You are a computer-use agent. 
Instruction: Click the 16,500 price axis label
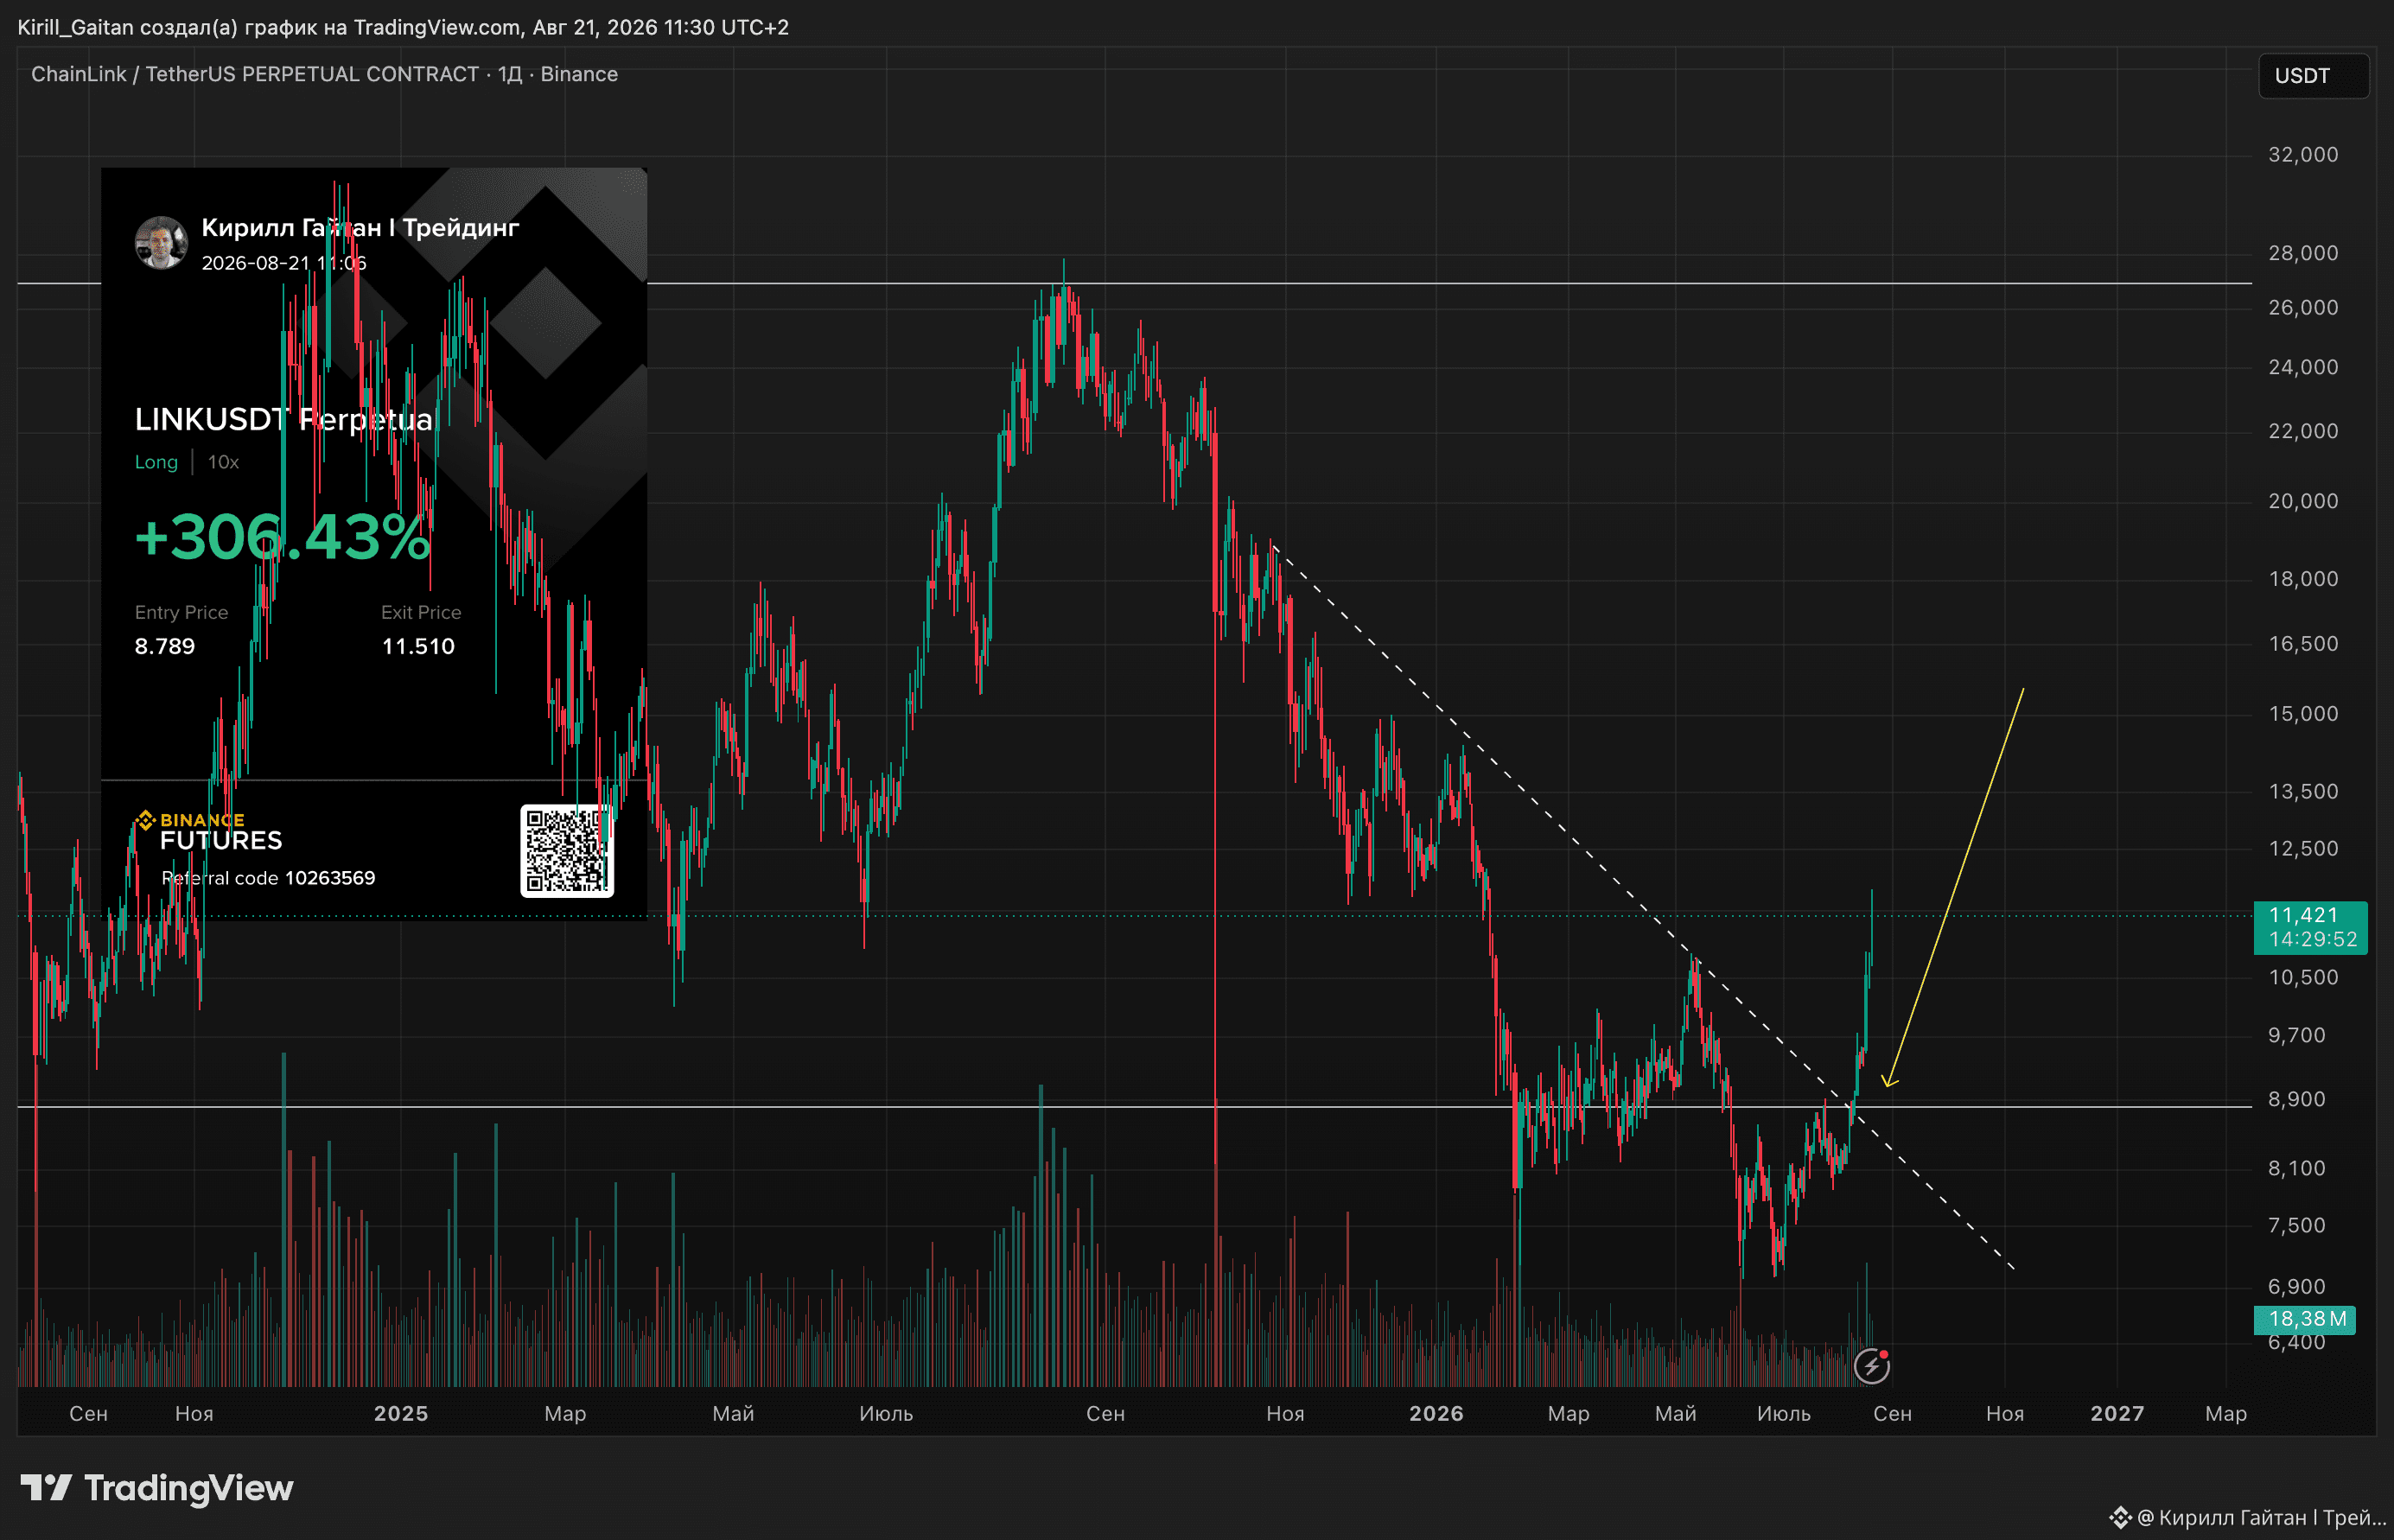point(2303,644)
